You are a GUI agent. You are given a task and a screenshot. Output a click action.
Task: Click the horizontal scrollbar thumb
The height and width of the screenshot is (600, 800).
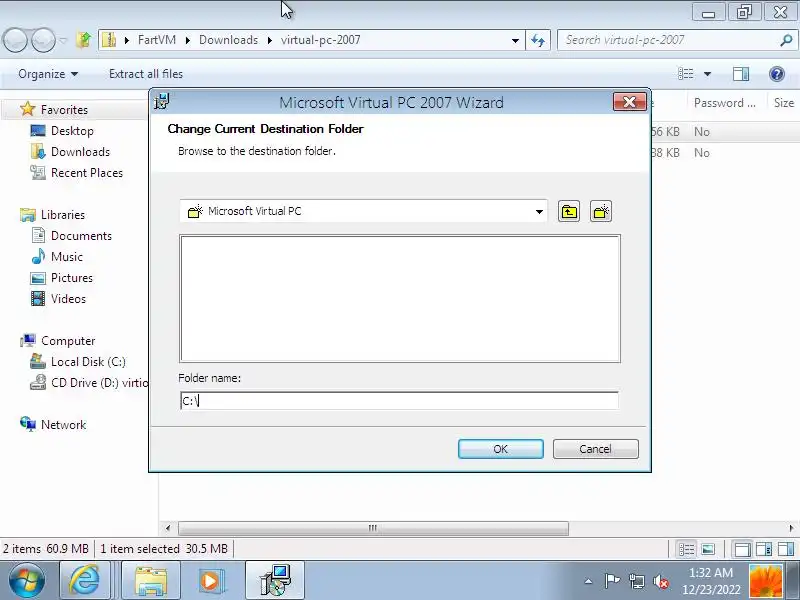(x=373, y=528)
